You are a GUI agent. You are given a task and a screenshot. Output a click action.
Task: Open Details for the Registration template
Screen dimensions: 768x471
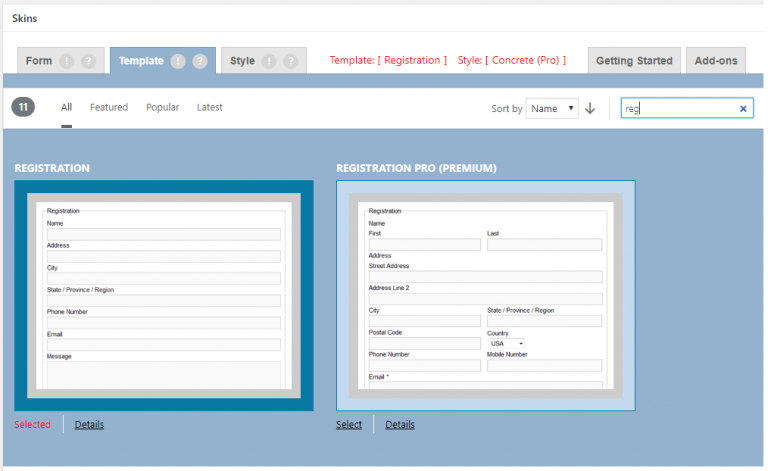pos(89,424)
